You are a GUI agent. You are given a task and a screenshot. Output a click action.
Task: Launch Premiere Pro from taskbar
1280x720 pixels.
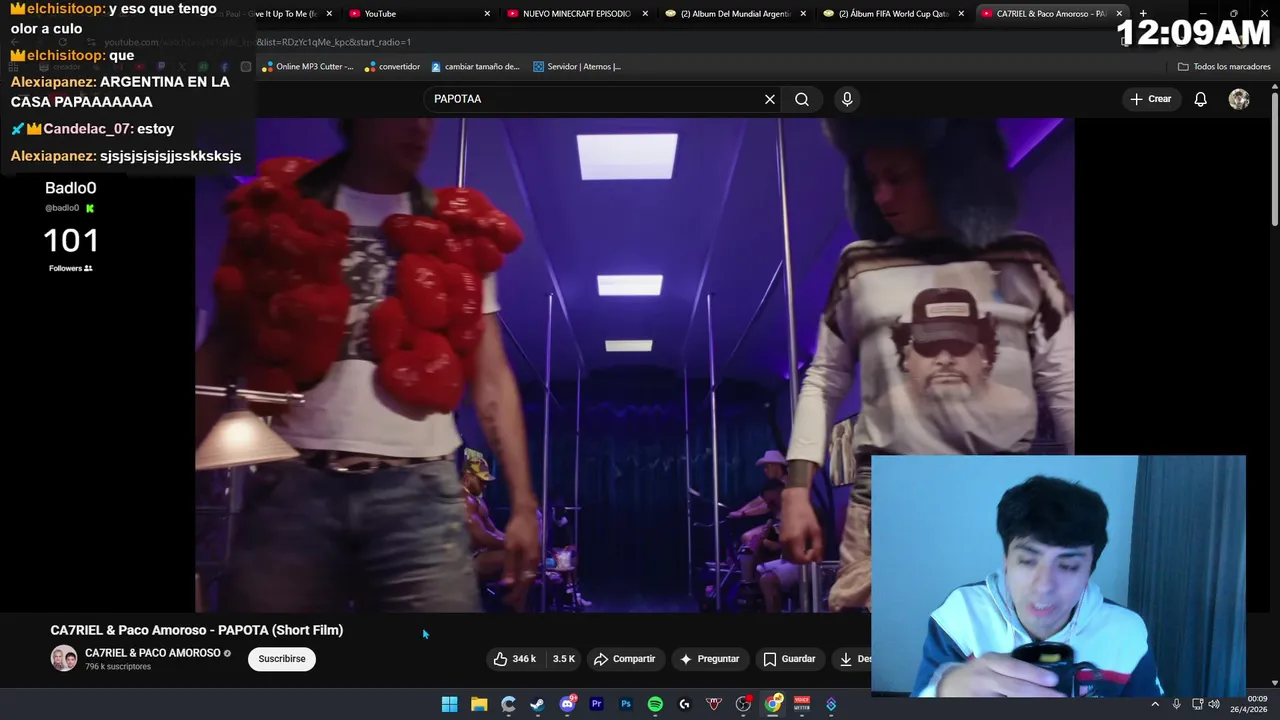(x=596, y=704)
